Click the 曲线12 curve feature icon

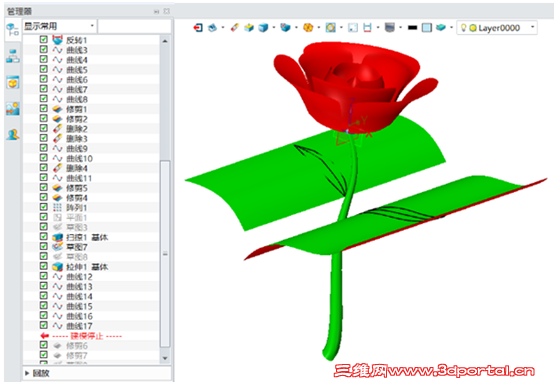pos(57,277)
